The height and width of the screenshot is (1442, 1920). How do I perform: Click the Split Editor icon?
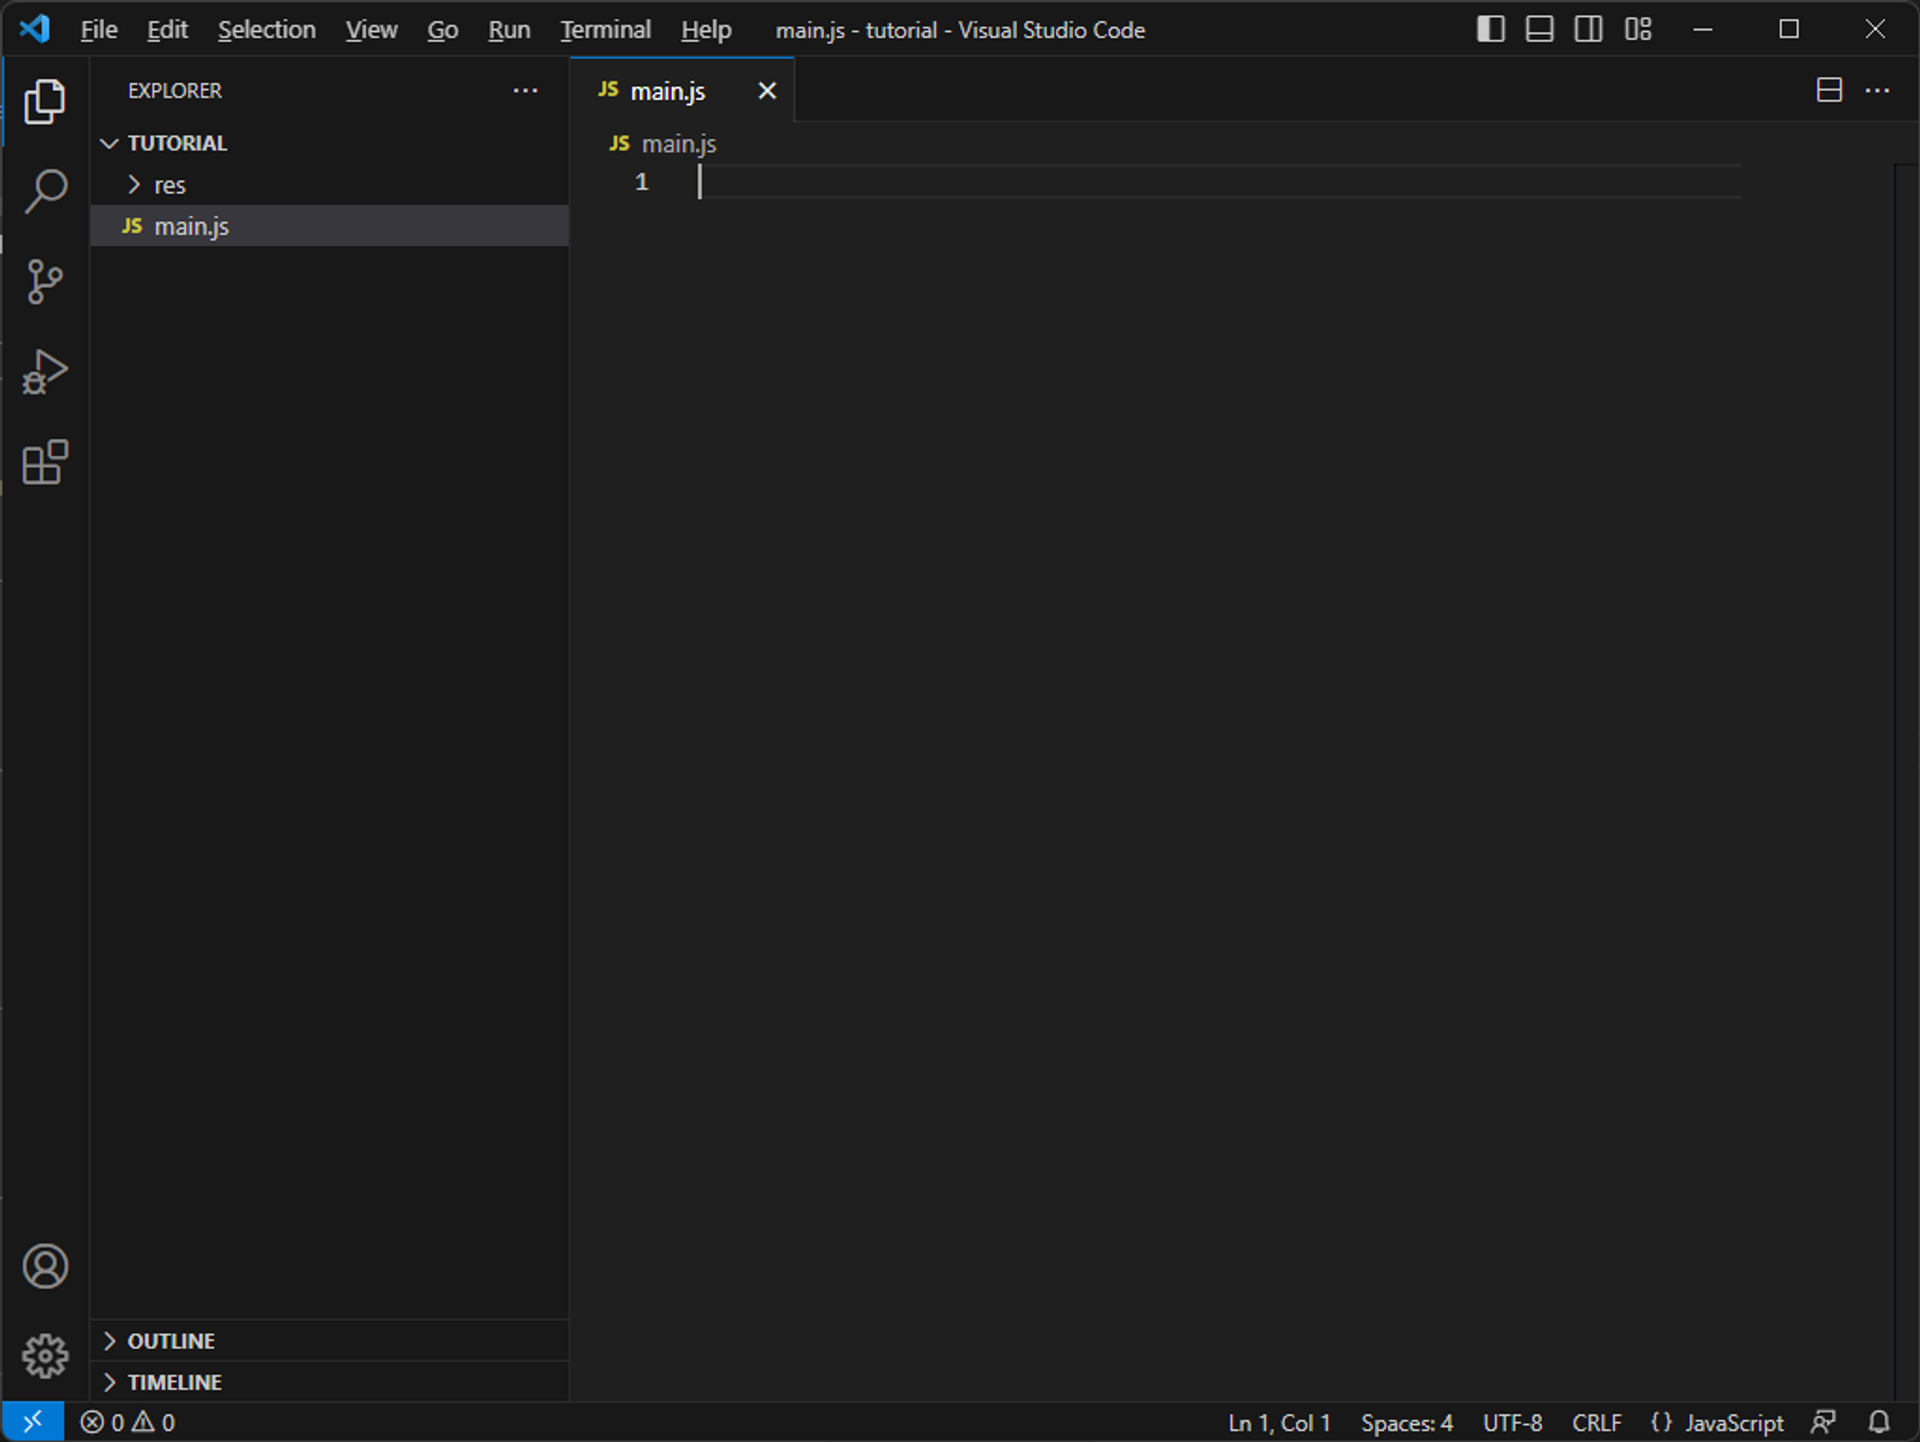(1829, 90)
